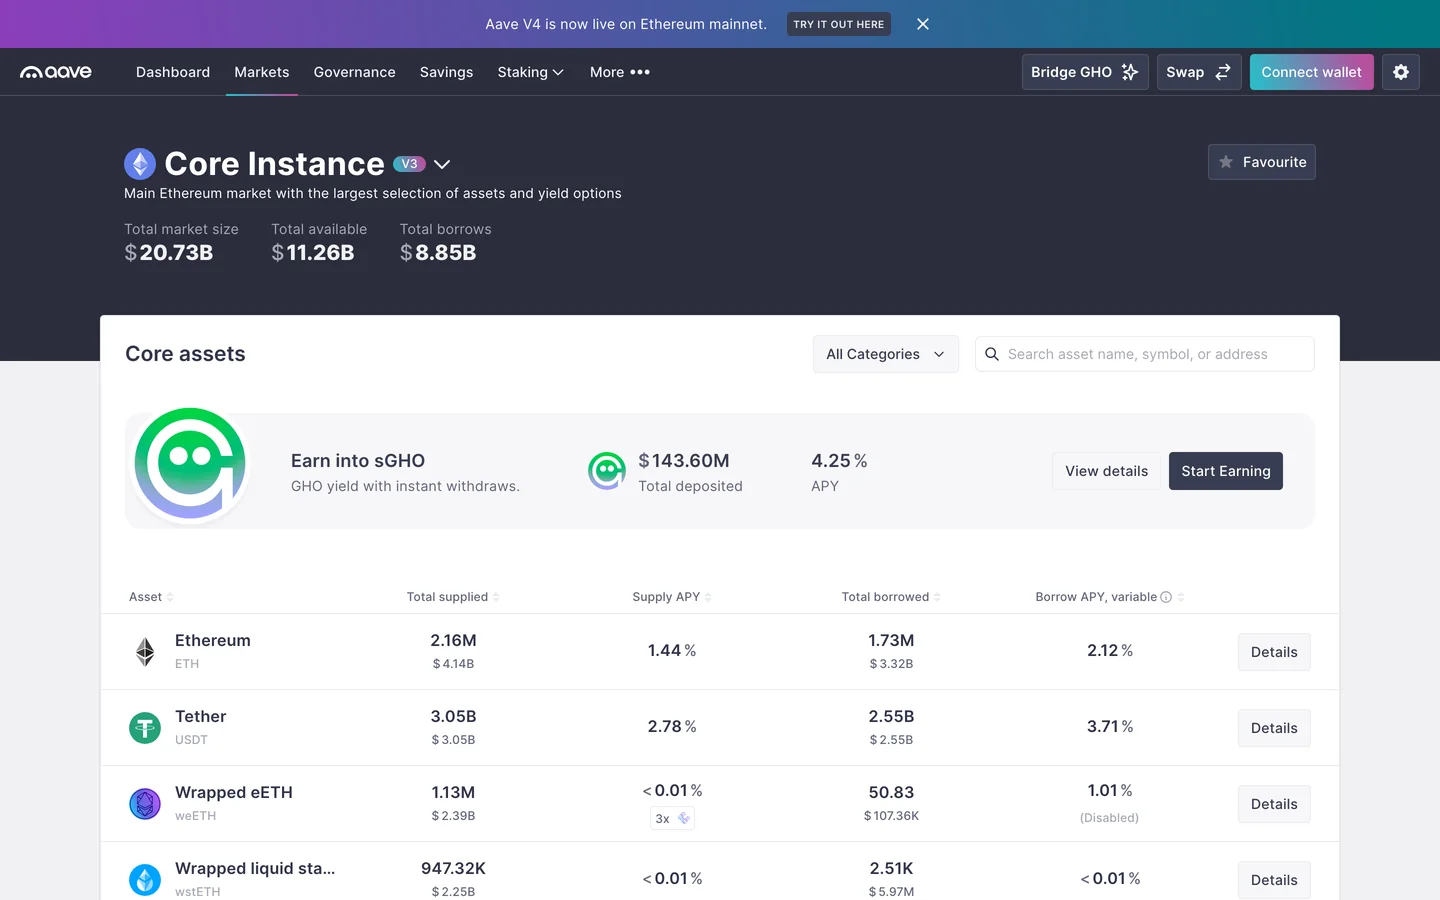Click the Ethereum asset icon
Viewport: 1440px width, 900px height.
pos(145,652)
